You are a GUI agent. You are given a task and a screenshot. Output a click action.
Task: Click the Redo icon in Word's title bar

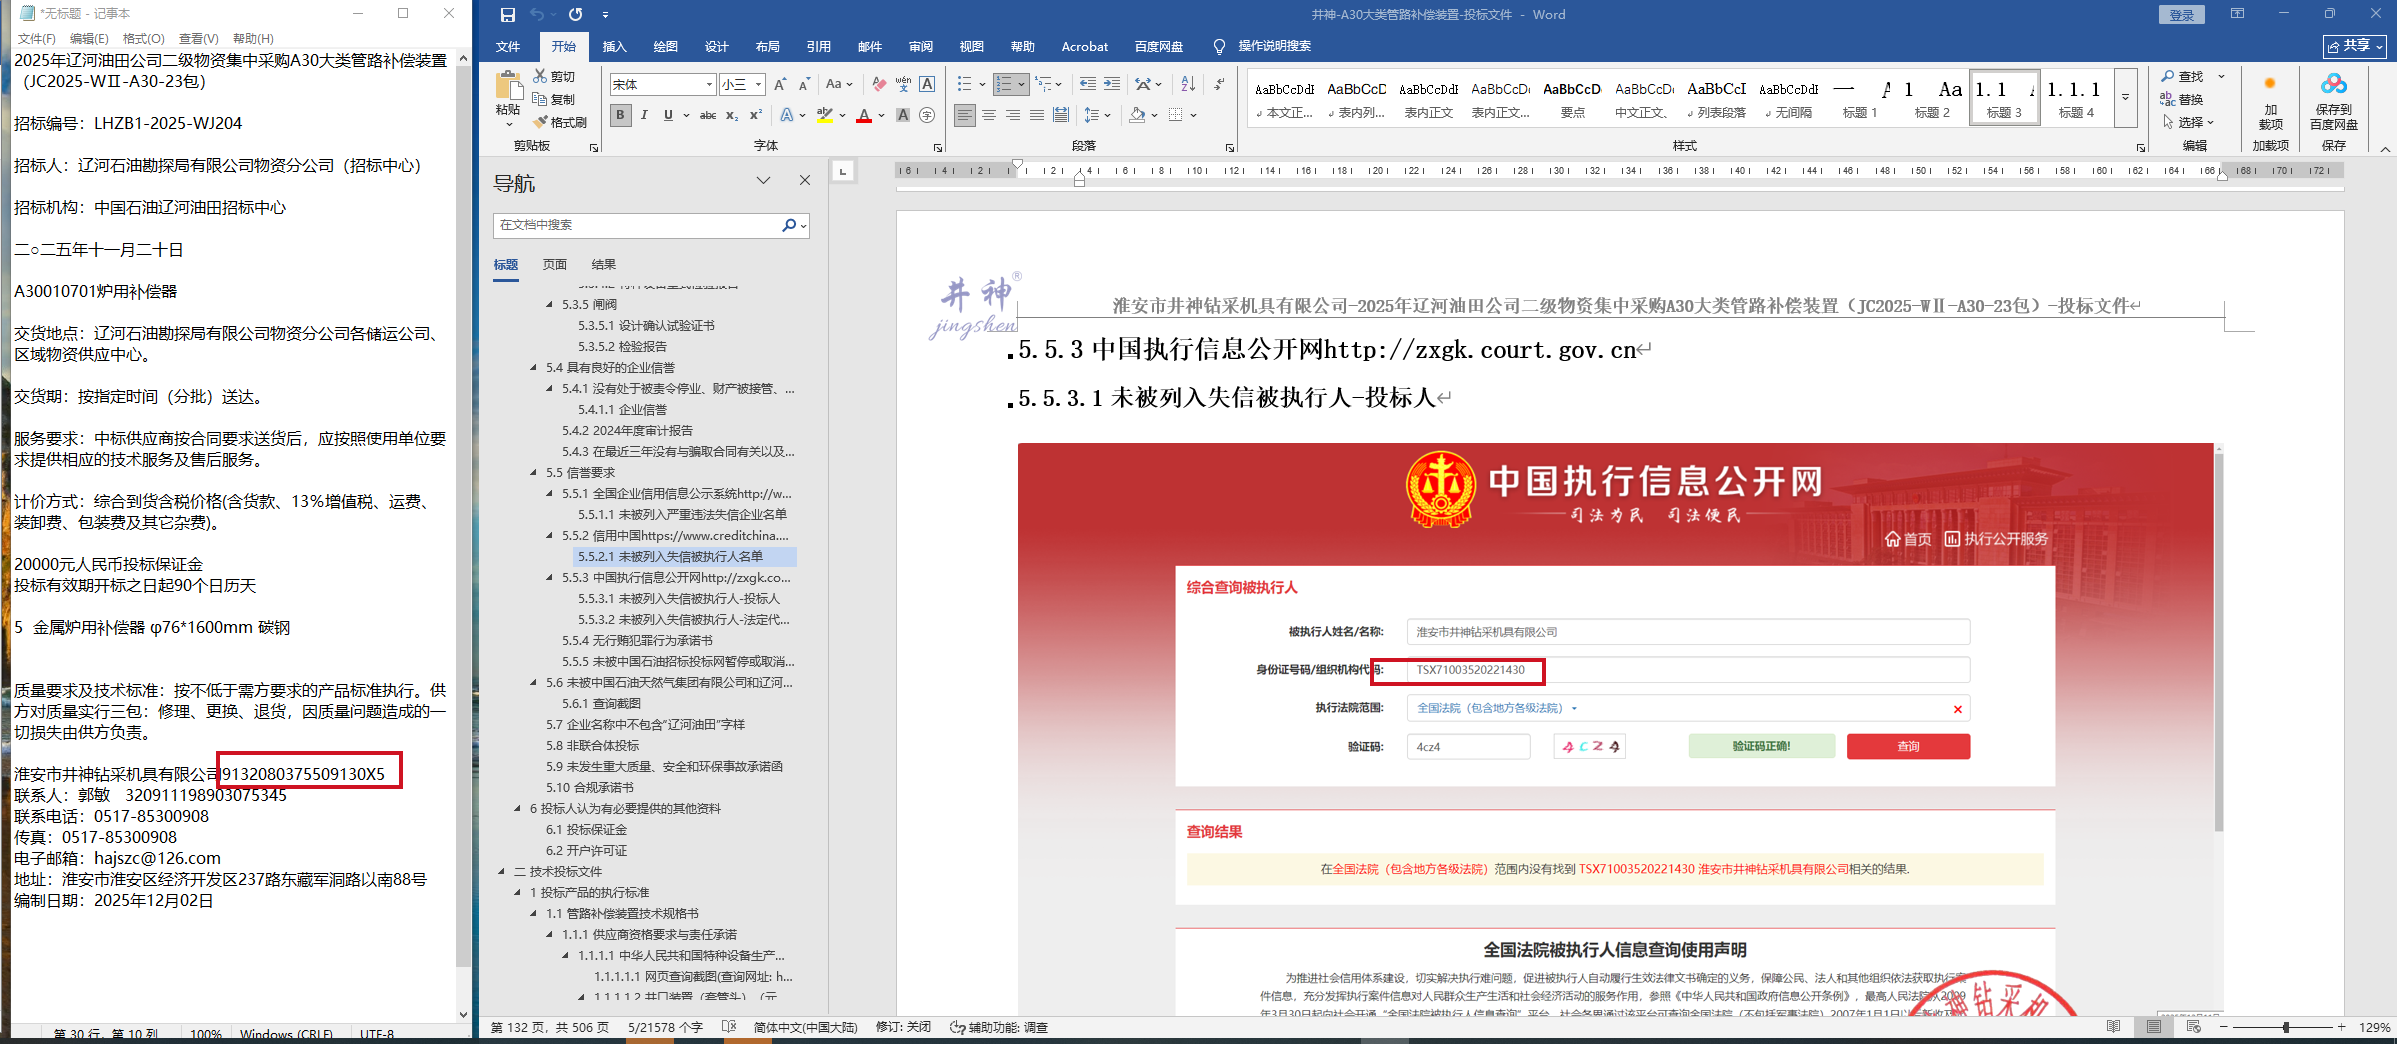[x=575, y=15]
